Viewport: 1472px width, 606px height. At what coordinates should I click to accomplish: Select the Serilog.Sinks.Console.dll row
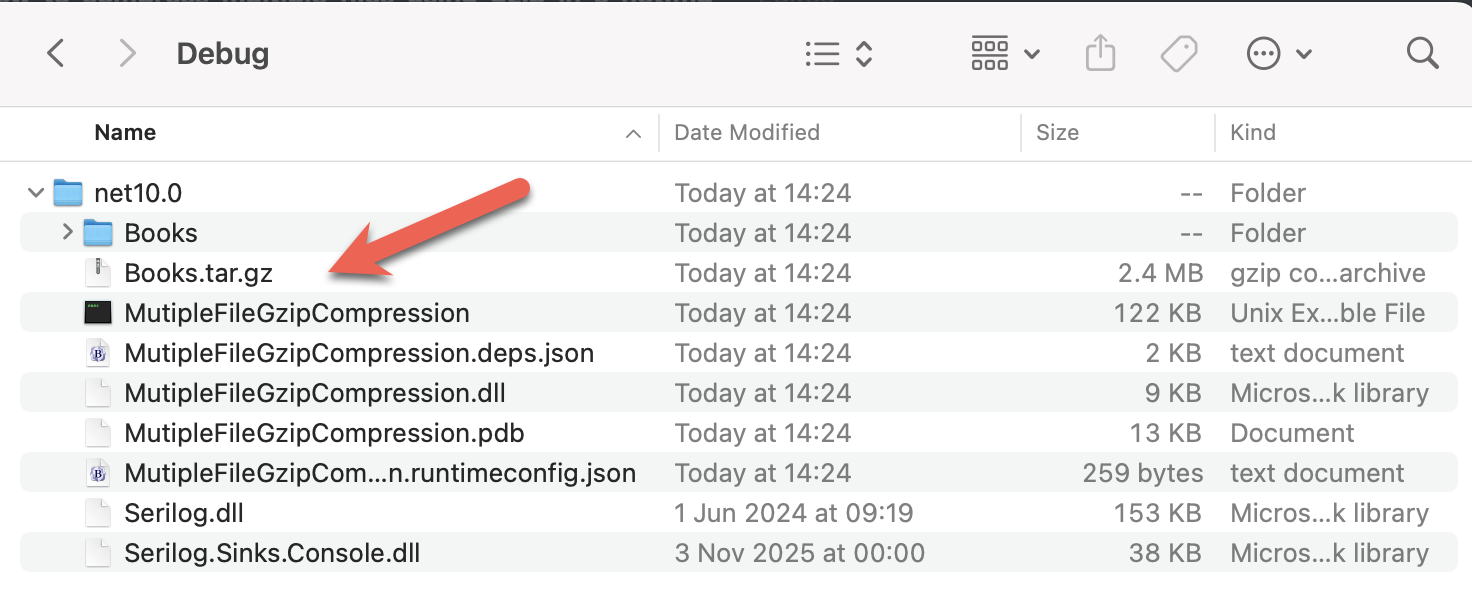pyautogui.click(x=400, y=552)
